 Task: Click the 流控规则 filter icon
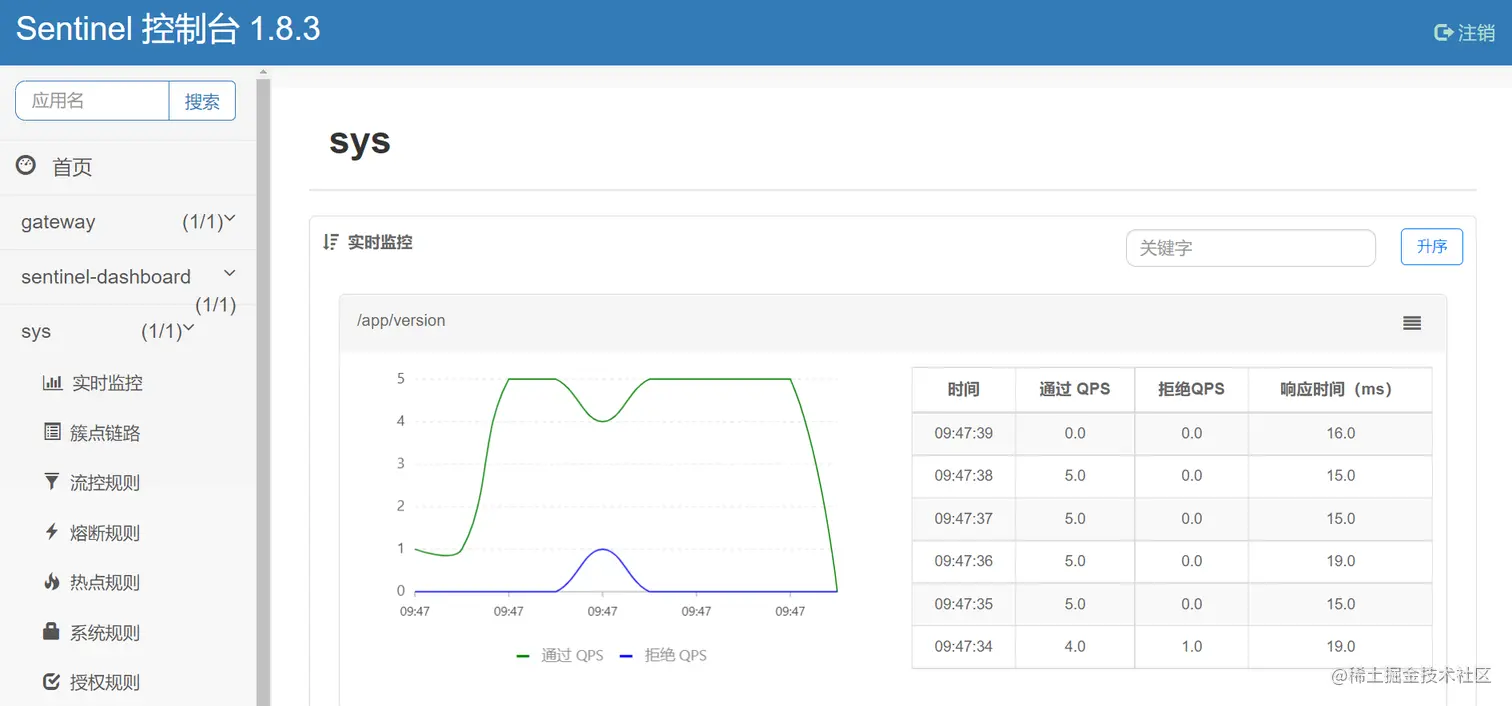pos(52,481)
